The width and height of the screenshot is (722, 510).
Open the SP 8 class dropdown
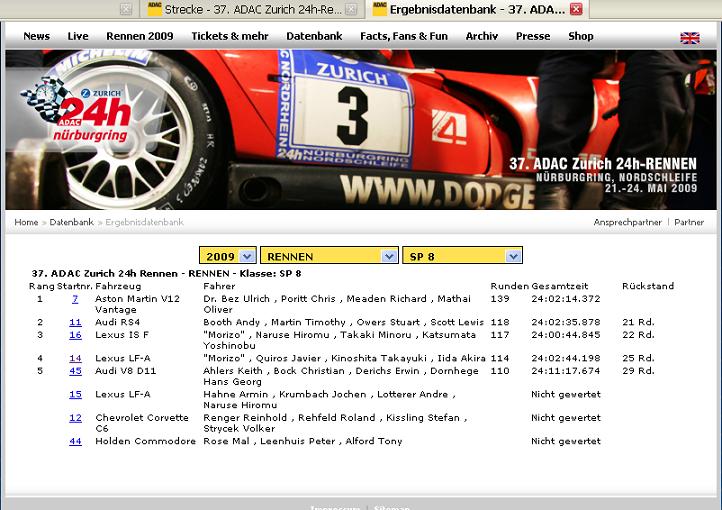pyautogui.click(x=462, y=255)
